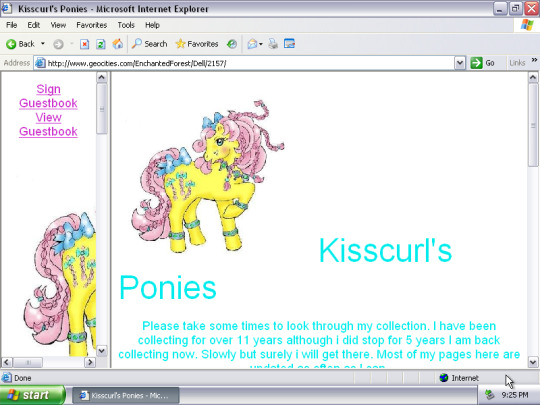Click the yellow pony image in main frame
This screenshot has width=540, height=405.
click(208, 177)
